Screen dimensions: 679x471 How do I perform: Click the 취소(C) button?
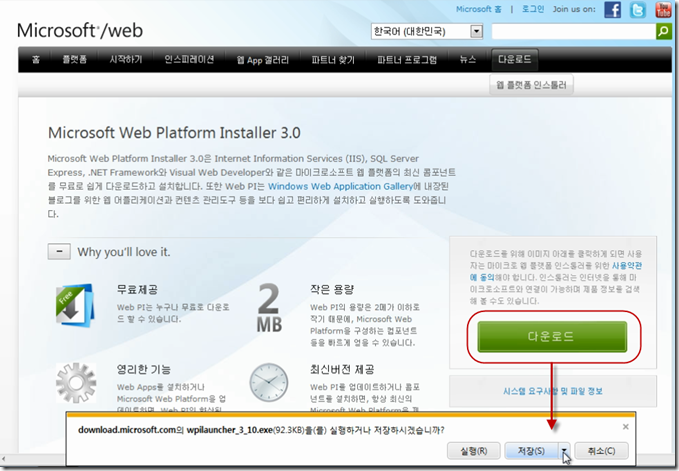[601, 451]
